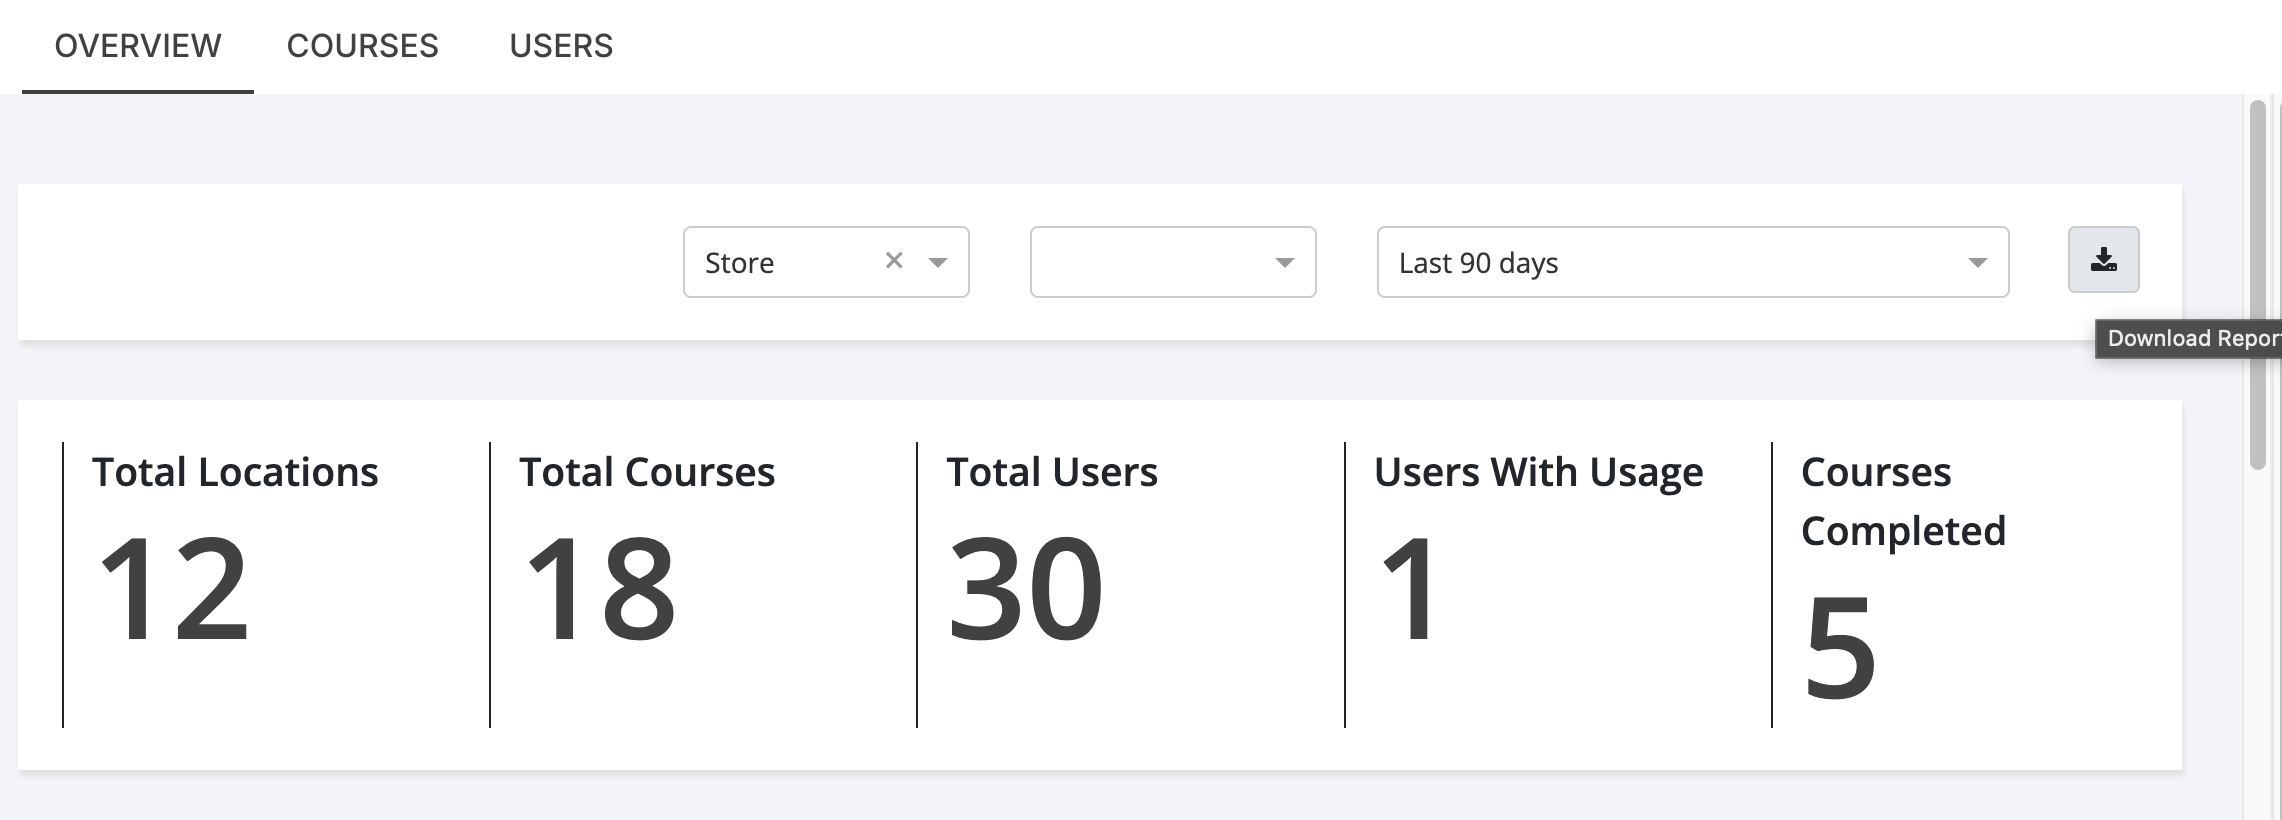2282x820 pixels.
Task: Click the vertical scrollbar thumb
Action: point(2257,285)
